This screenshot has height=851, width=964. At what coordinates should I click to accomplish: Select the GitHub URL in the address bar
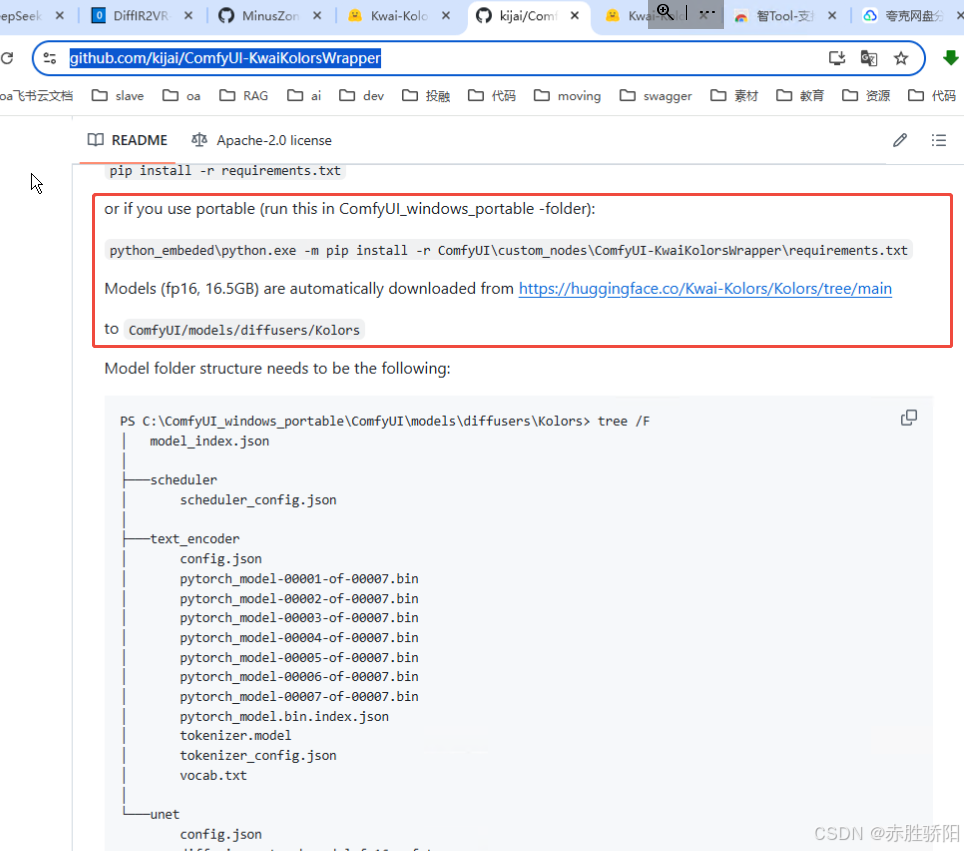(225, 58)
